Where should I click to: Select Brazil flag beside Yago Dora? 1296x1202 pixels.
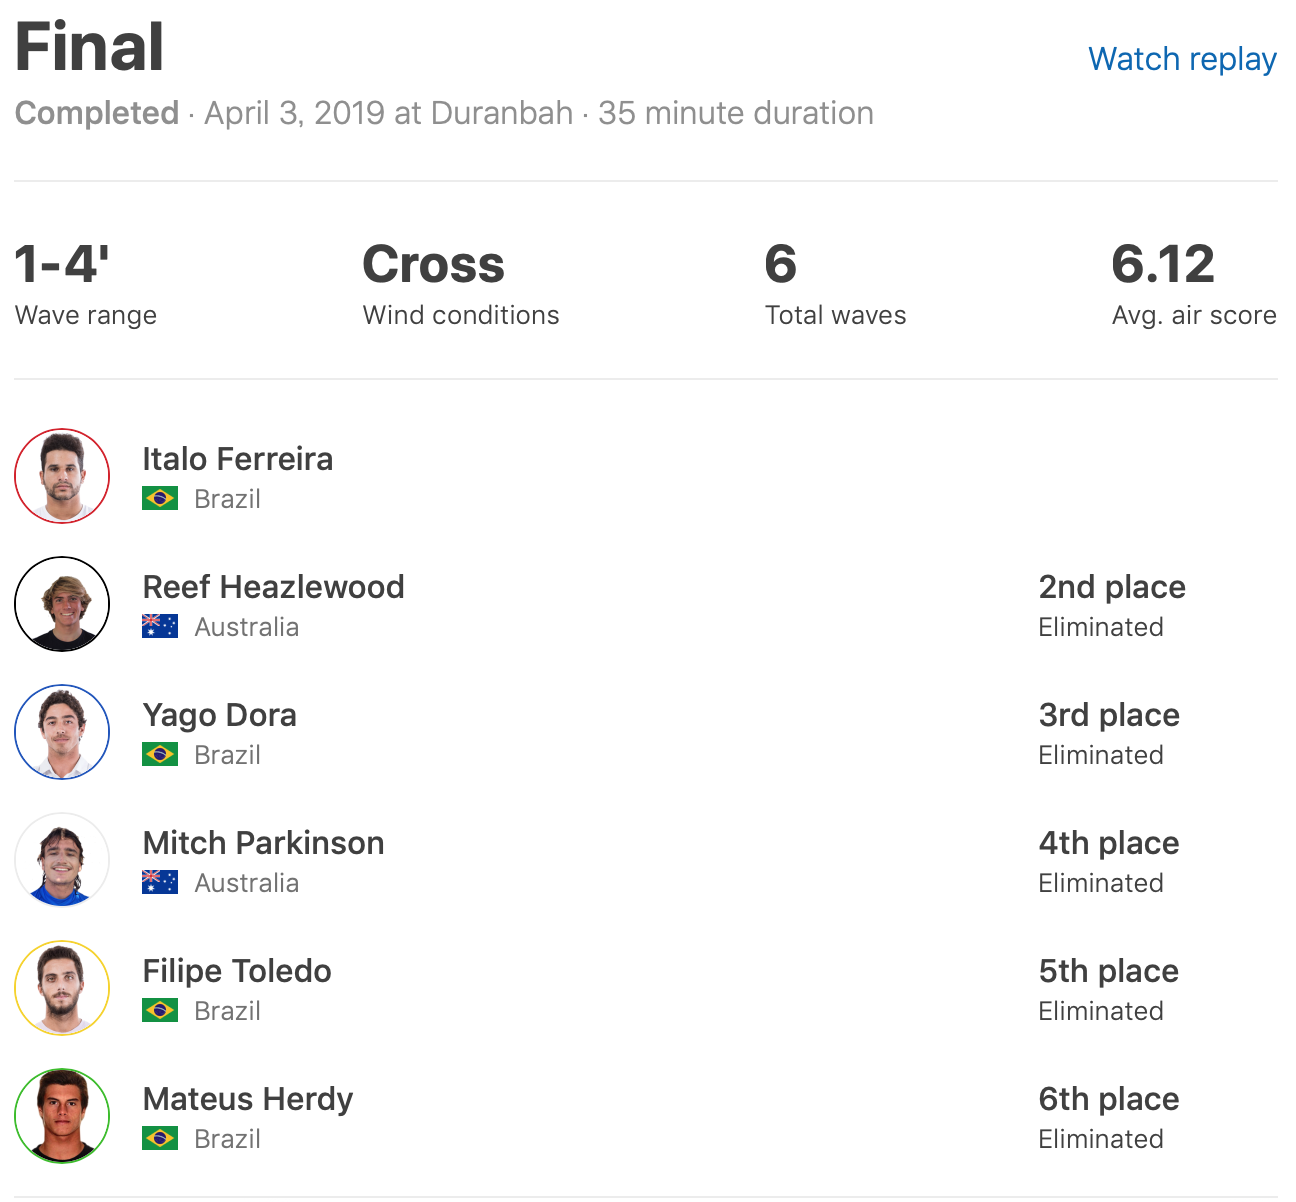(x=160, y=754)
